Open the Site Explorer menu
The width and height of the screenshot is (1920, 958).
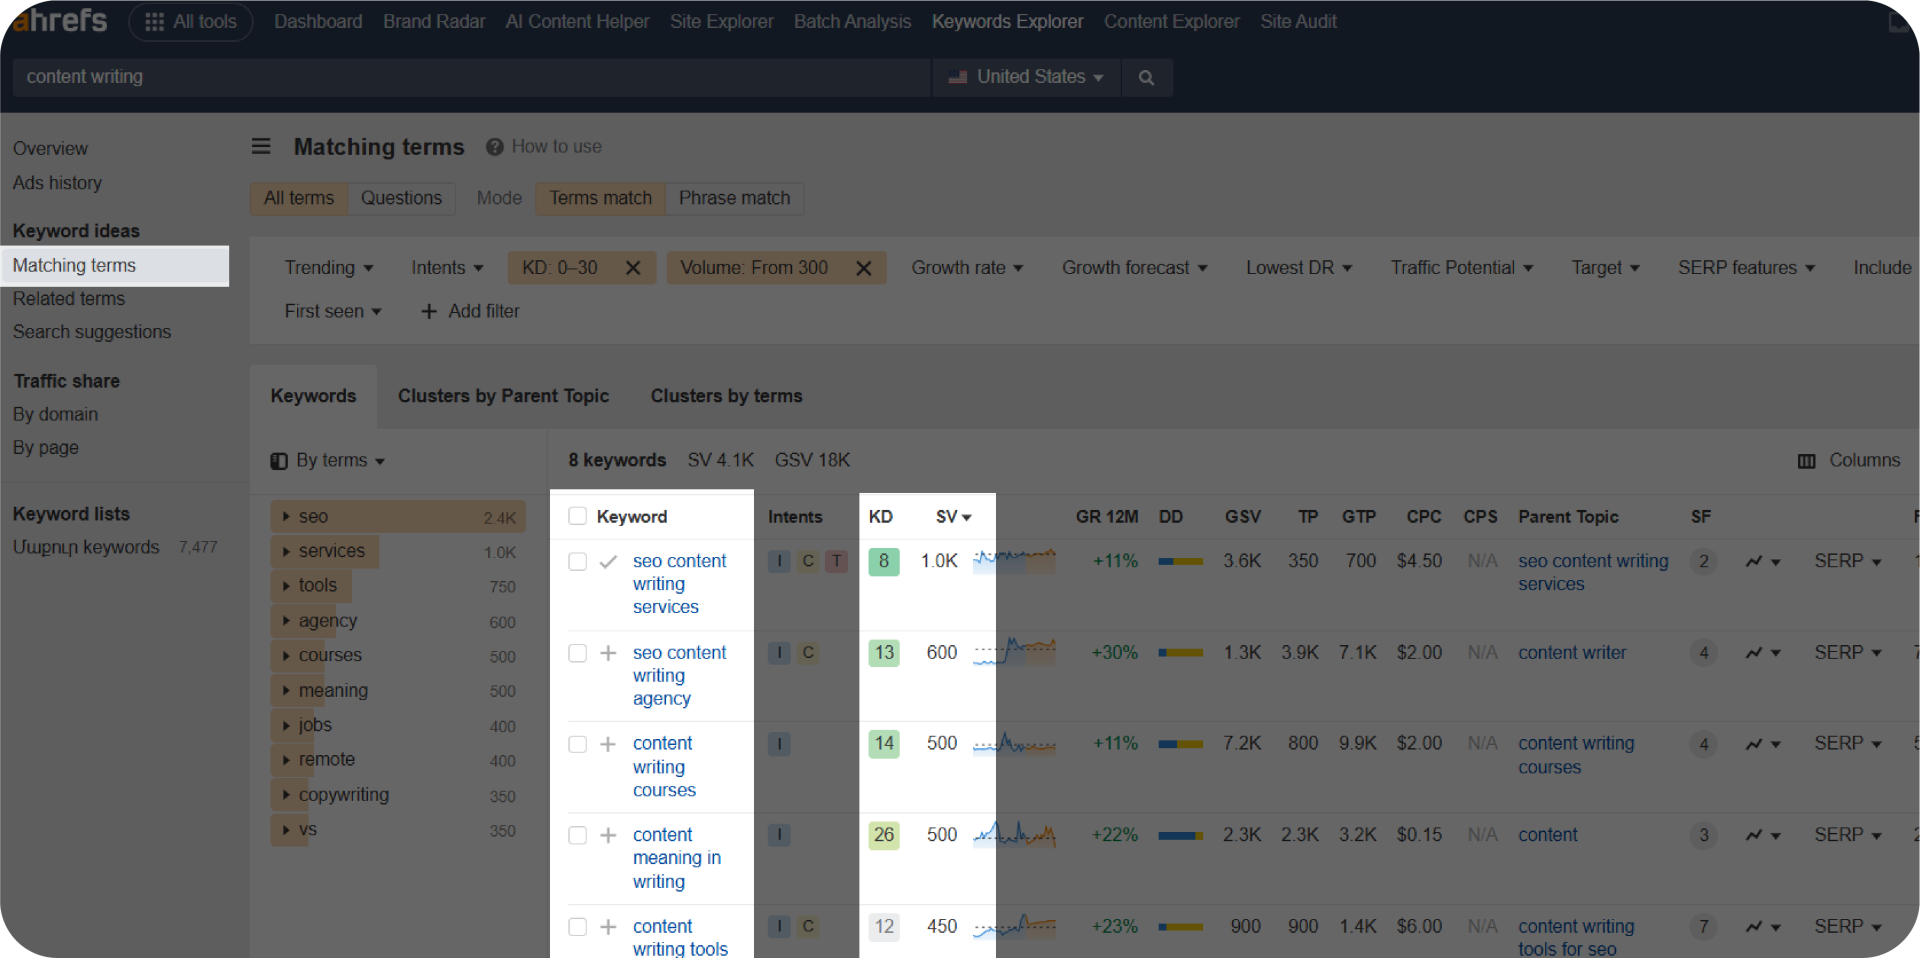(x=721, y=21)
